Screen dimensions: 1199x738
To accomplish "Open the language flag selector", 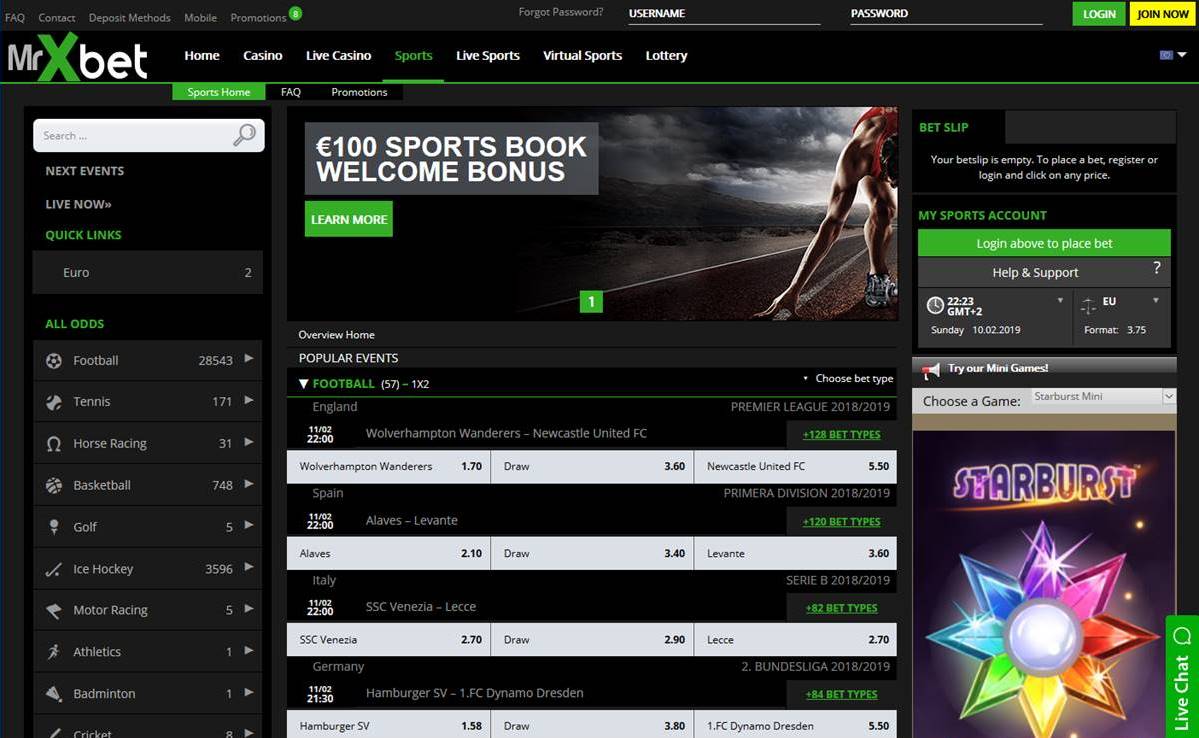I will 1173,55.
